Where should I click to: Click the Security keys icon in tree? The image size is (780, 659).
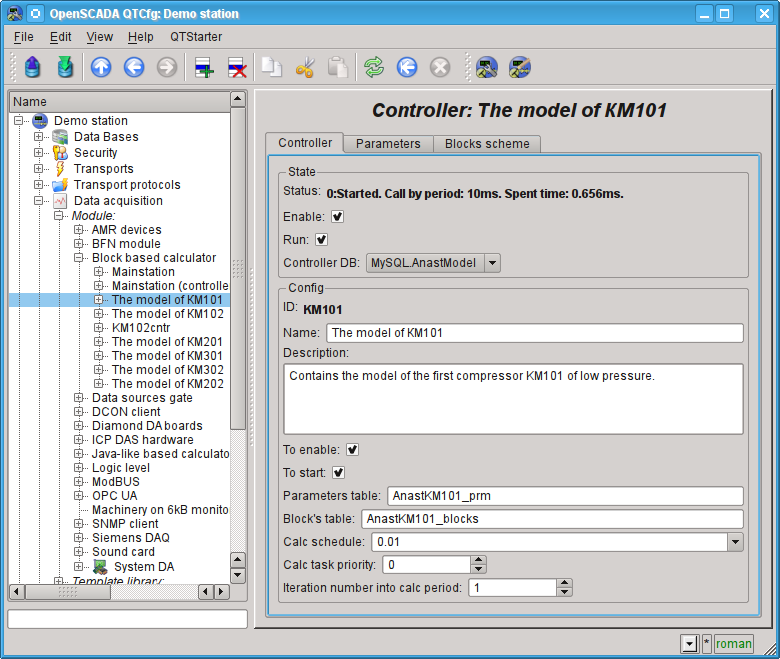60,153
